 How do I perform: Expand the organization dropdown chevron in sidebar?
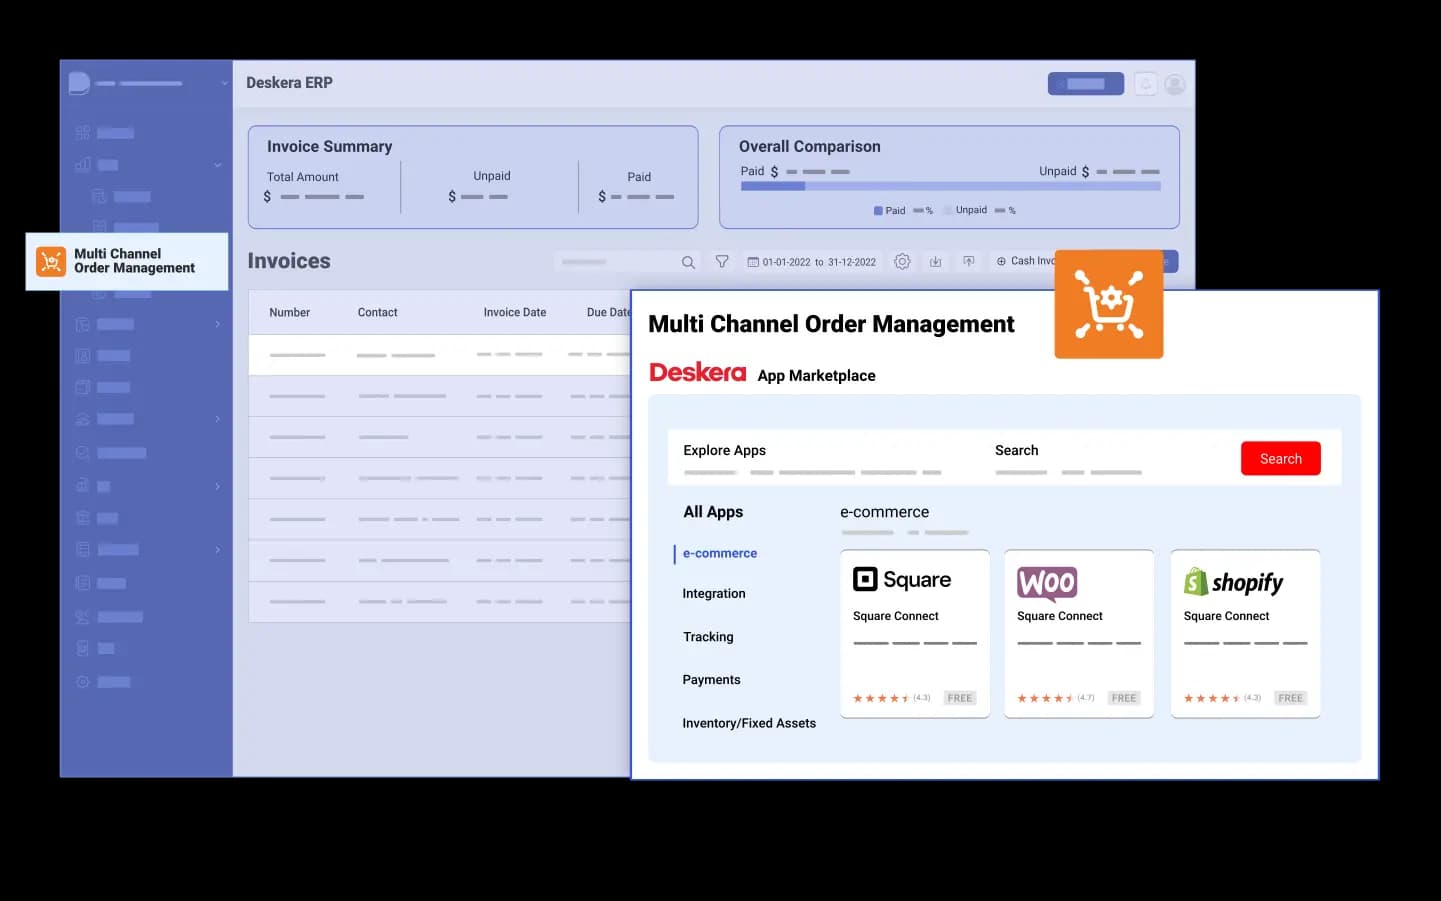click(224, 83)
